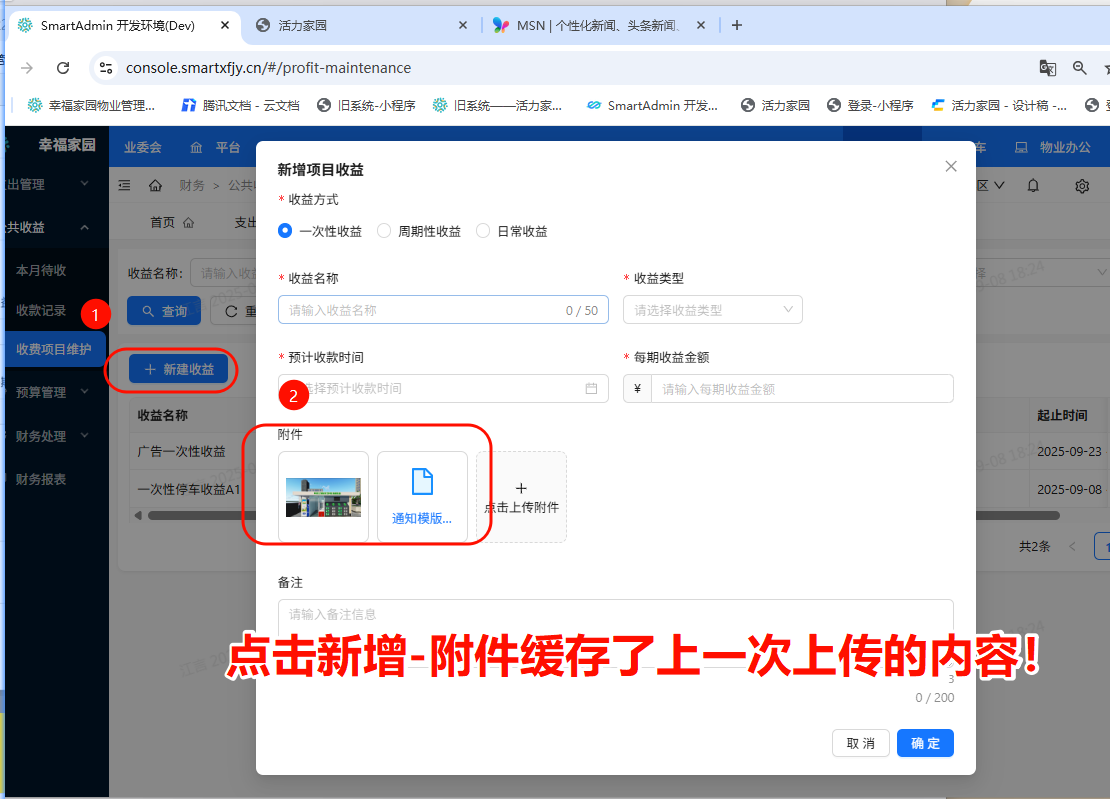1110x799 pixels.
Task: Select the 一次性收益 radio option
Action: tap(285, 231)
